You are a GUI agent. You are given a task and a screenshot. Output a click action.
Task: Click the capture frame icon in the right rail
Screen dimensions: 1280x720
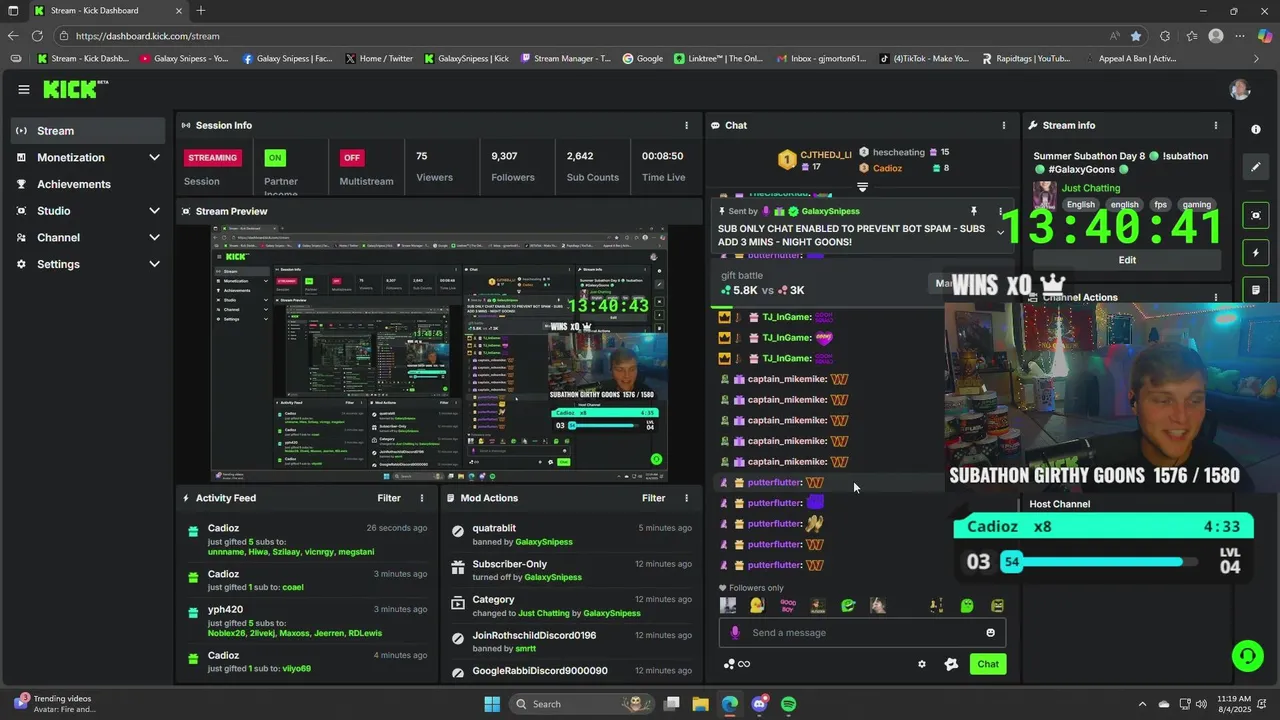[x=1256, y=215]
